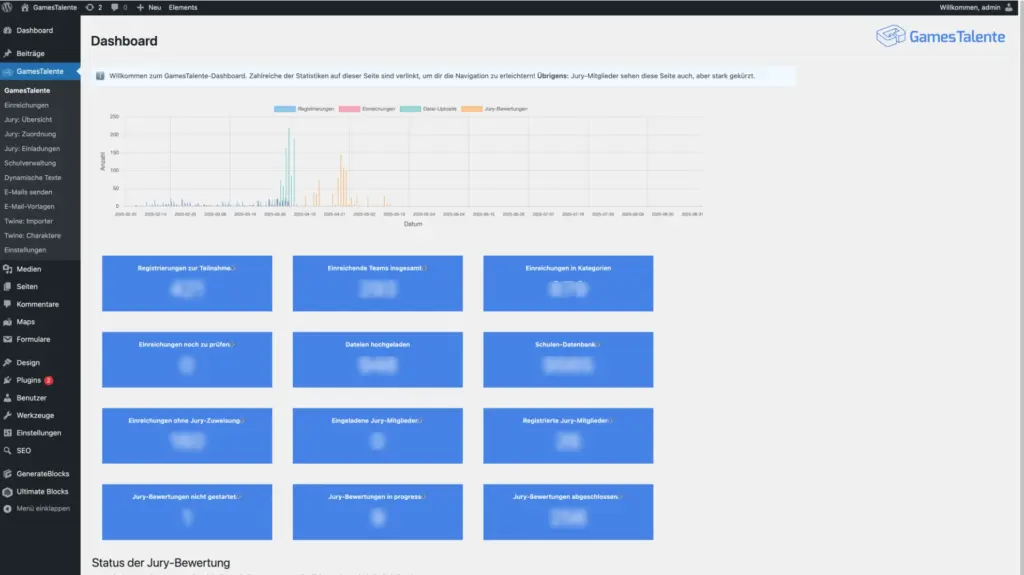Image resolution: width=1024 pixels, height=575 pixels.
Task: Open Schulverwaltung submenu item
Action: (x=30, y=163)
